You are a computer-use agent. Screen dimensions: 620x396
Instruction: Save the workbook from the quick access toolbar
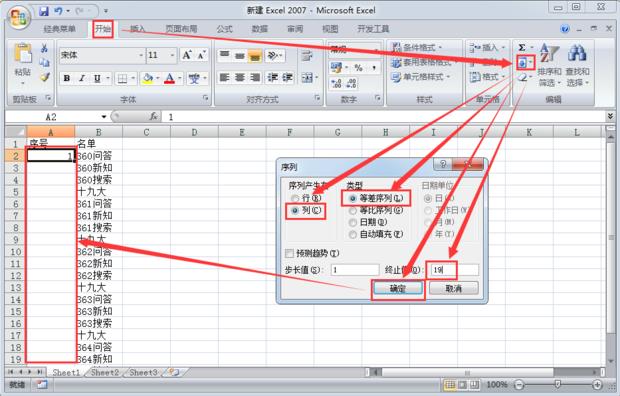(x=43, y=11)
